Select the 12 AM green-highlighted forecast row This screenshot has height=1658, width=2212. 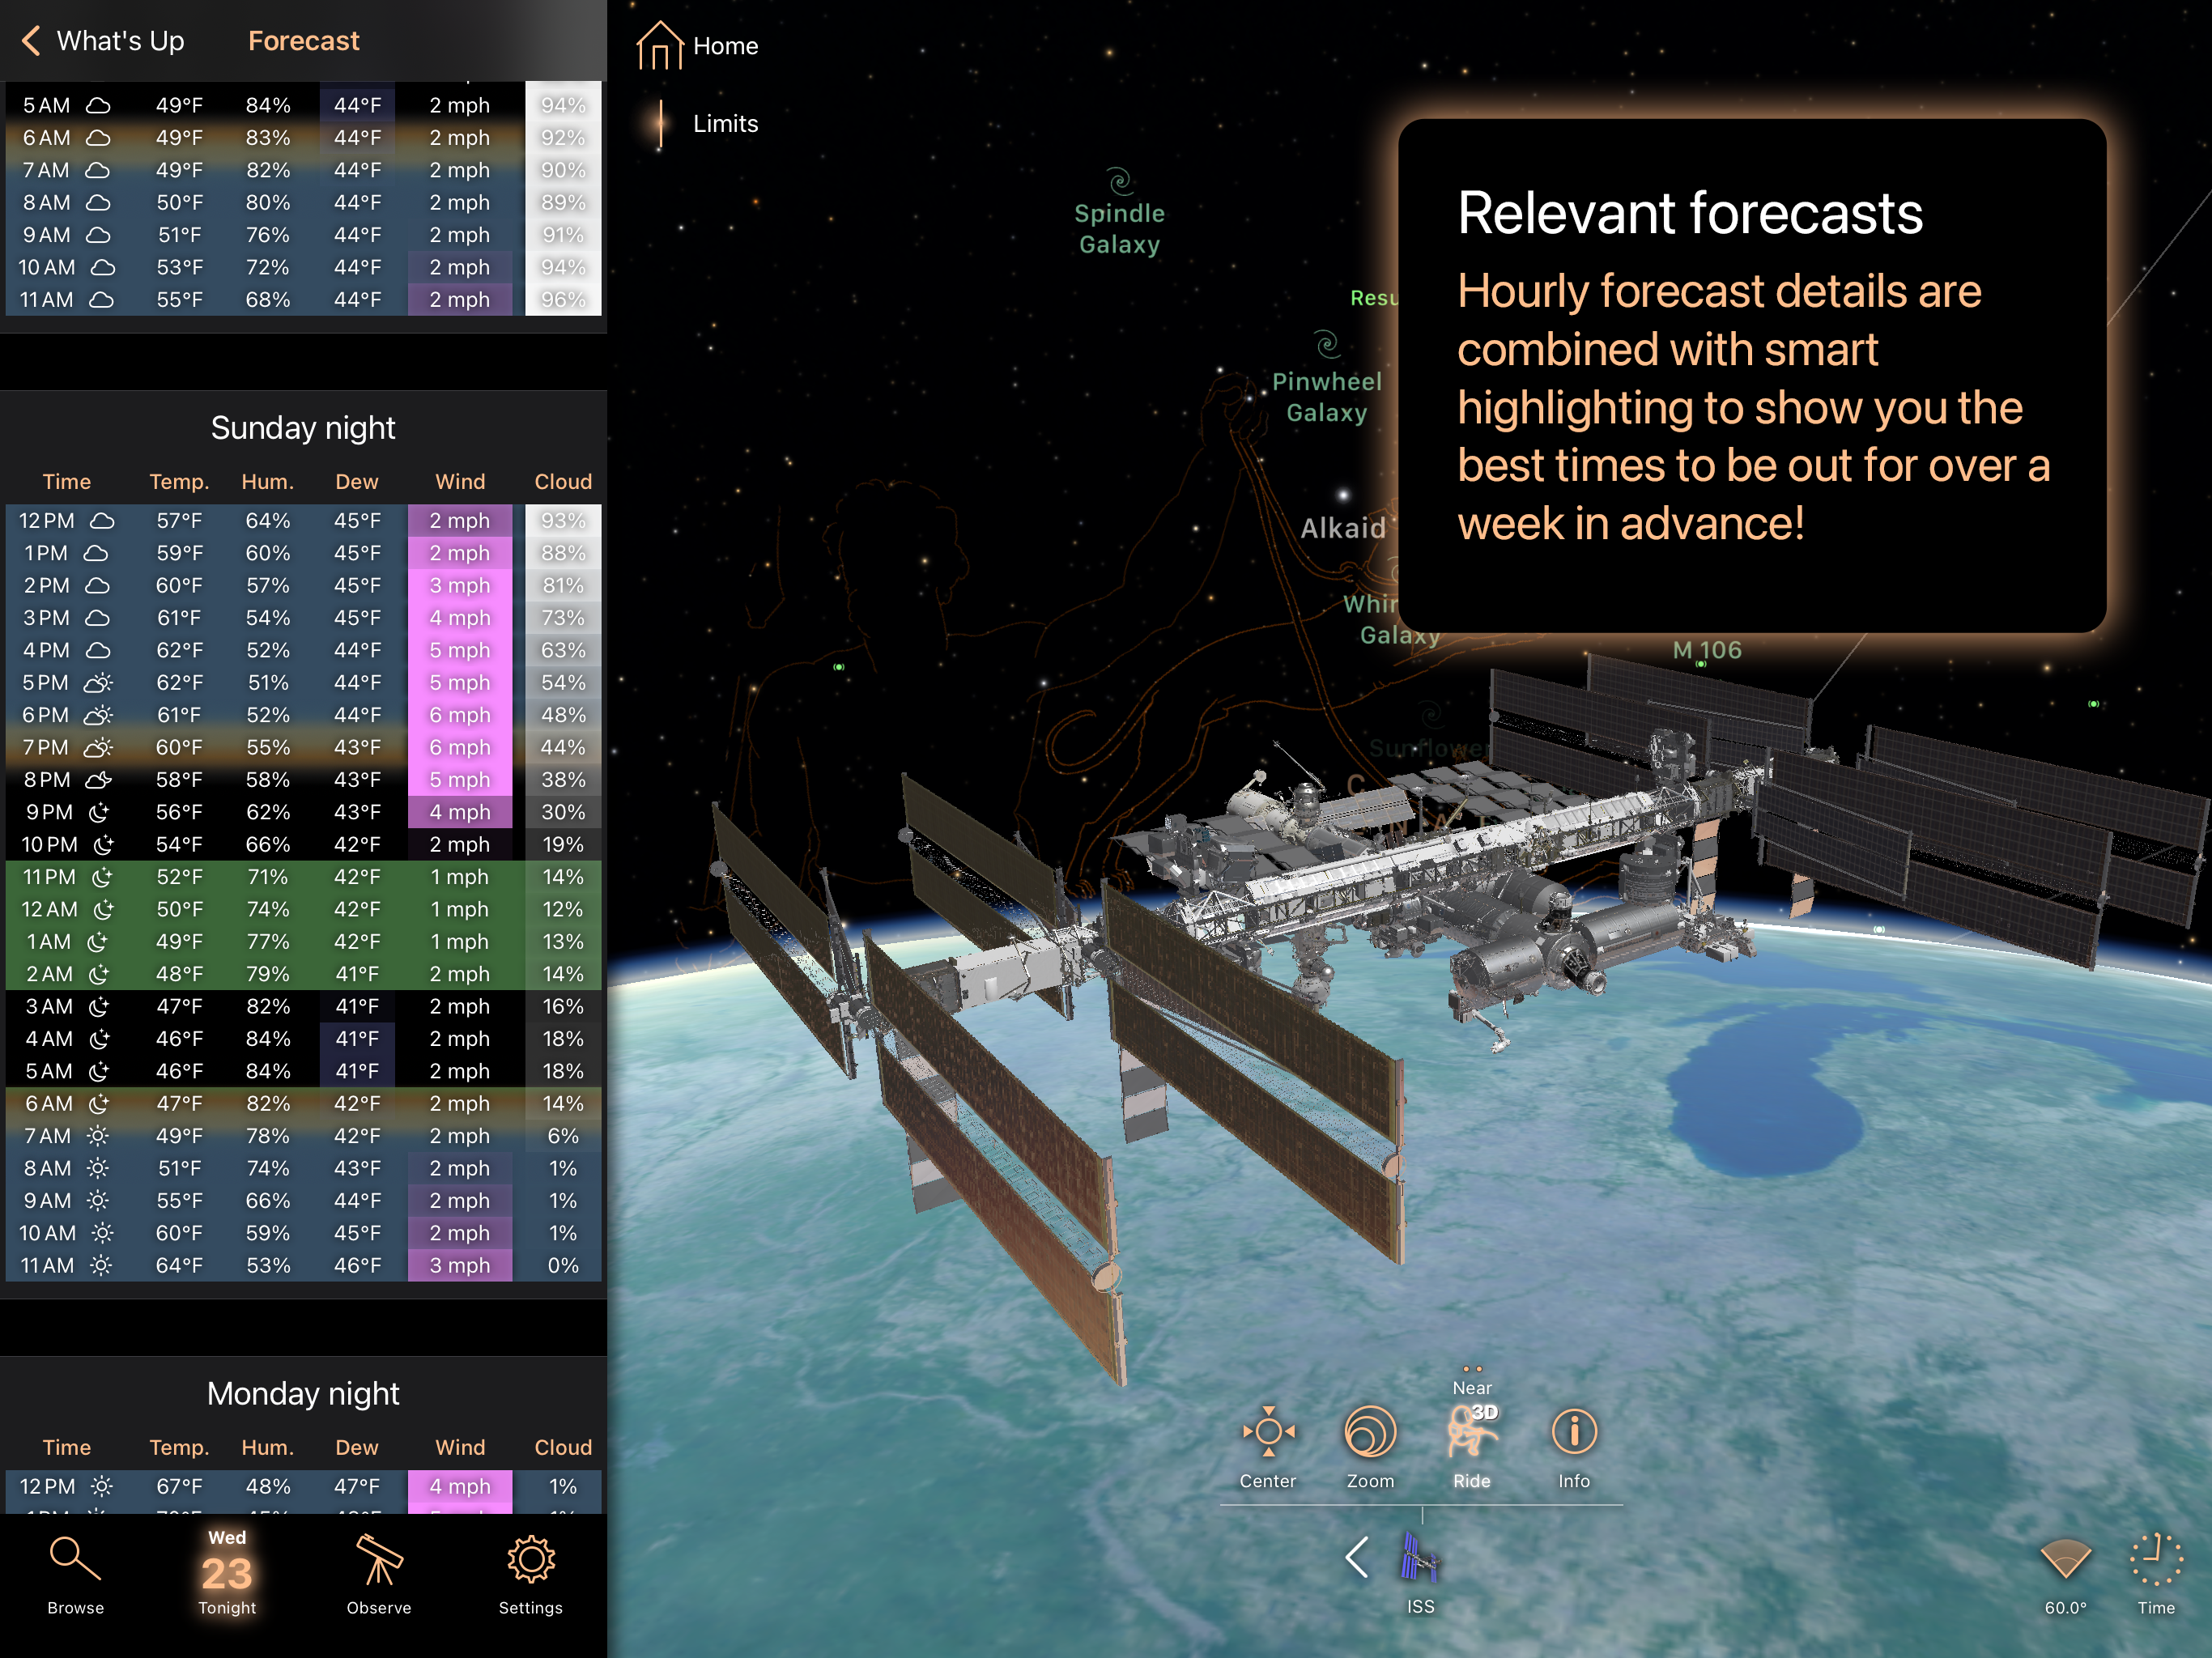303,909
